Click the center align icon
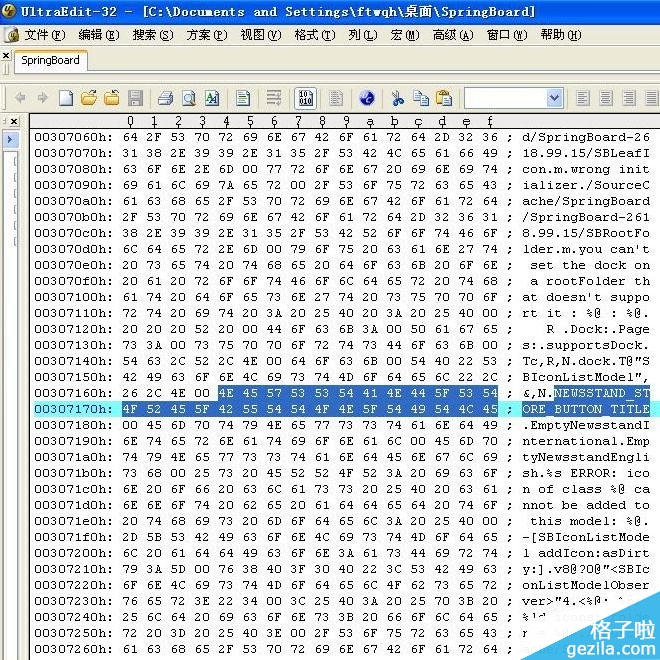The image size is (660, 660). point(606,98)
